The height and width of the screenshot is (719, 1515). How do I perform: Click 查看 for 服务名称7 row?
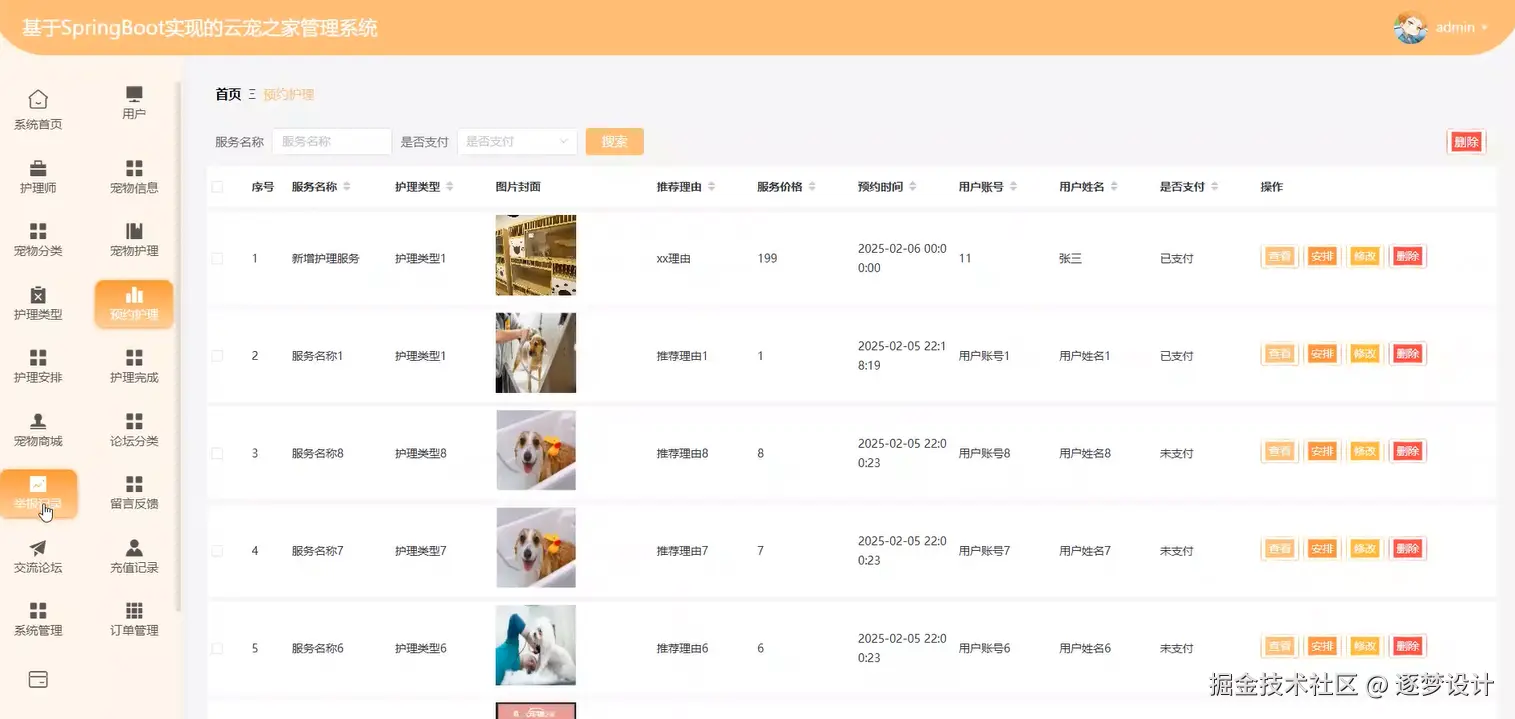[1280, 549]
